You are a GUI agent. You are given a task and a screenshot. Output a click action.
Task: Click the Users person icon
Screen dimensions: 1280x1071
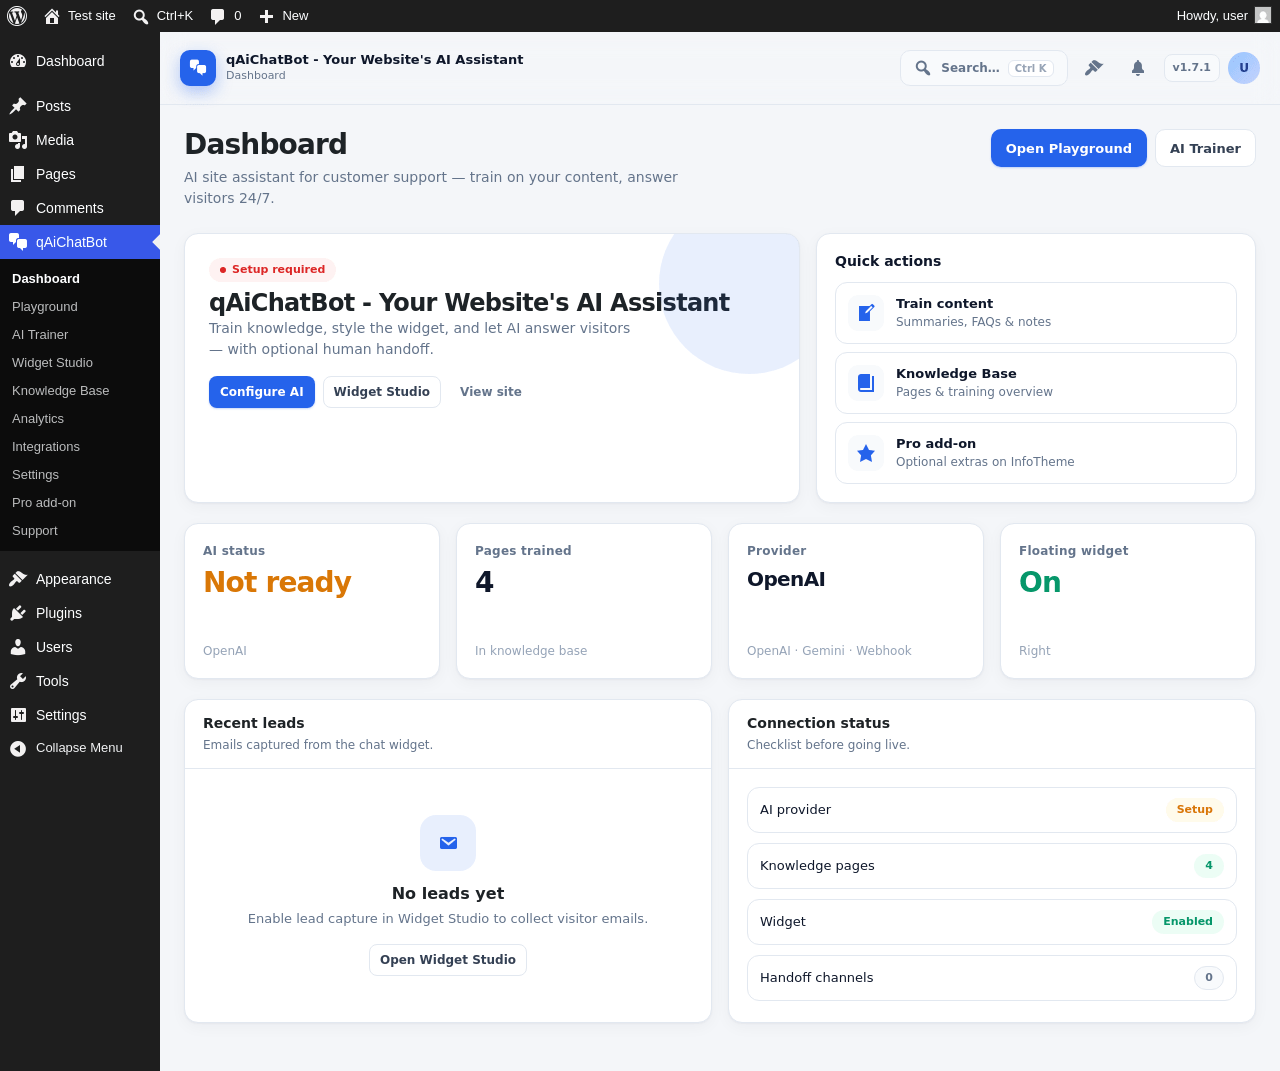(x=18, y=647)
